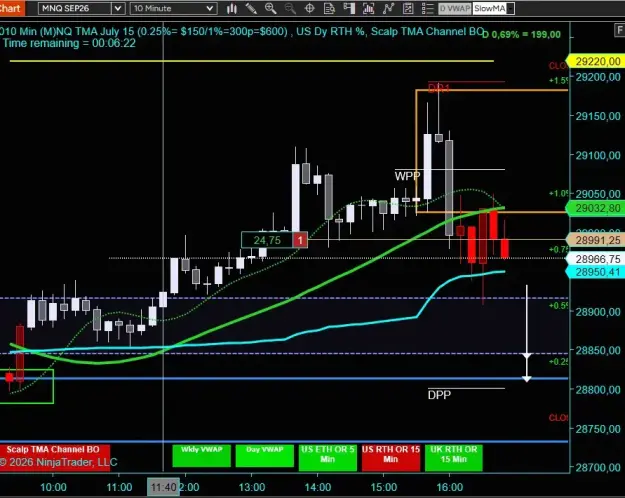Click the red 1 quantity box
The width and height of the screenshot is (625, 498).
click(x=300, y=240)
